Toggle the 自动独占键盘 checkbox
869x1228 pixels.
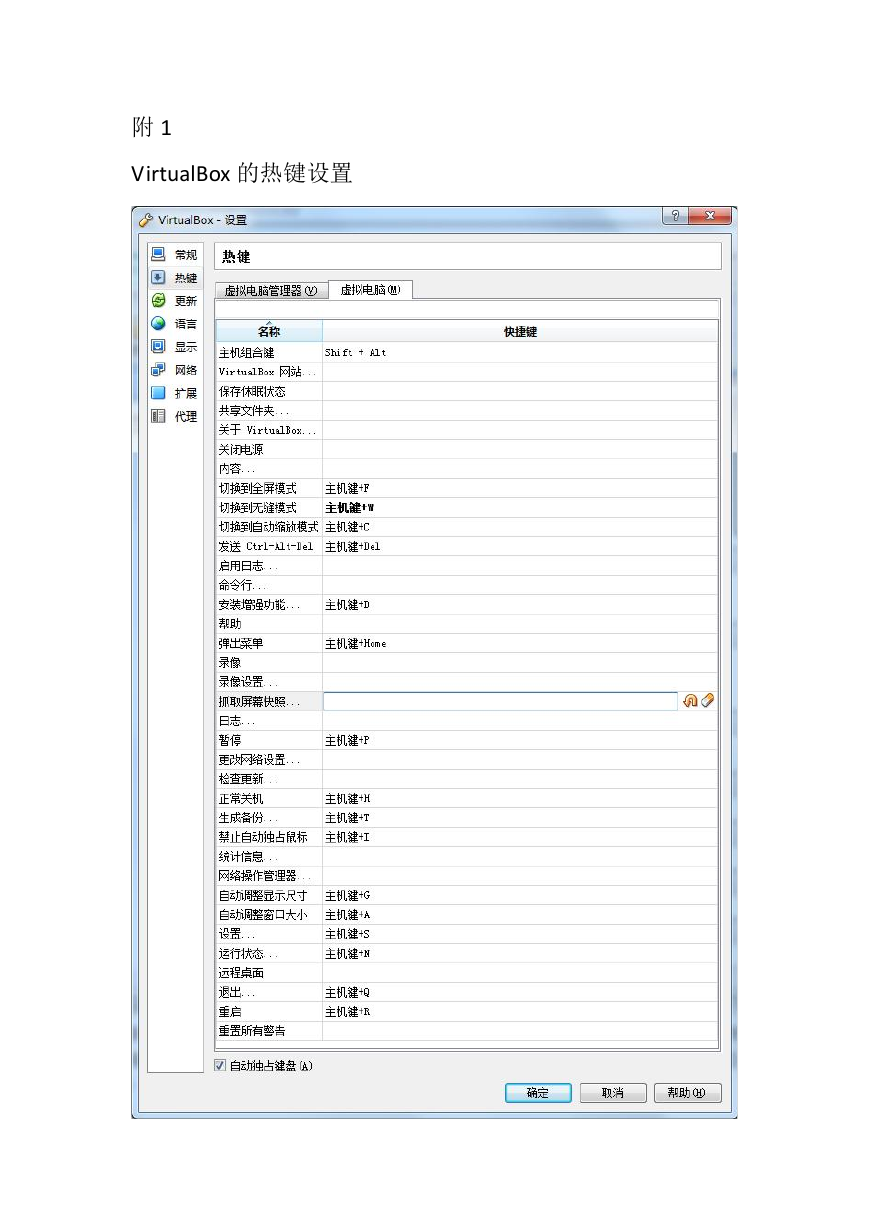(x=220, y=1066)
